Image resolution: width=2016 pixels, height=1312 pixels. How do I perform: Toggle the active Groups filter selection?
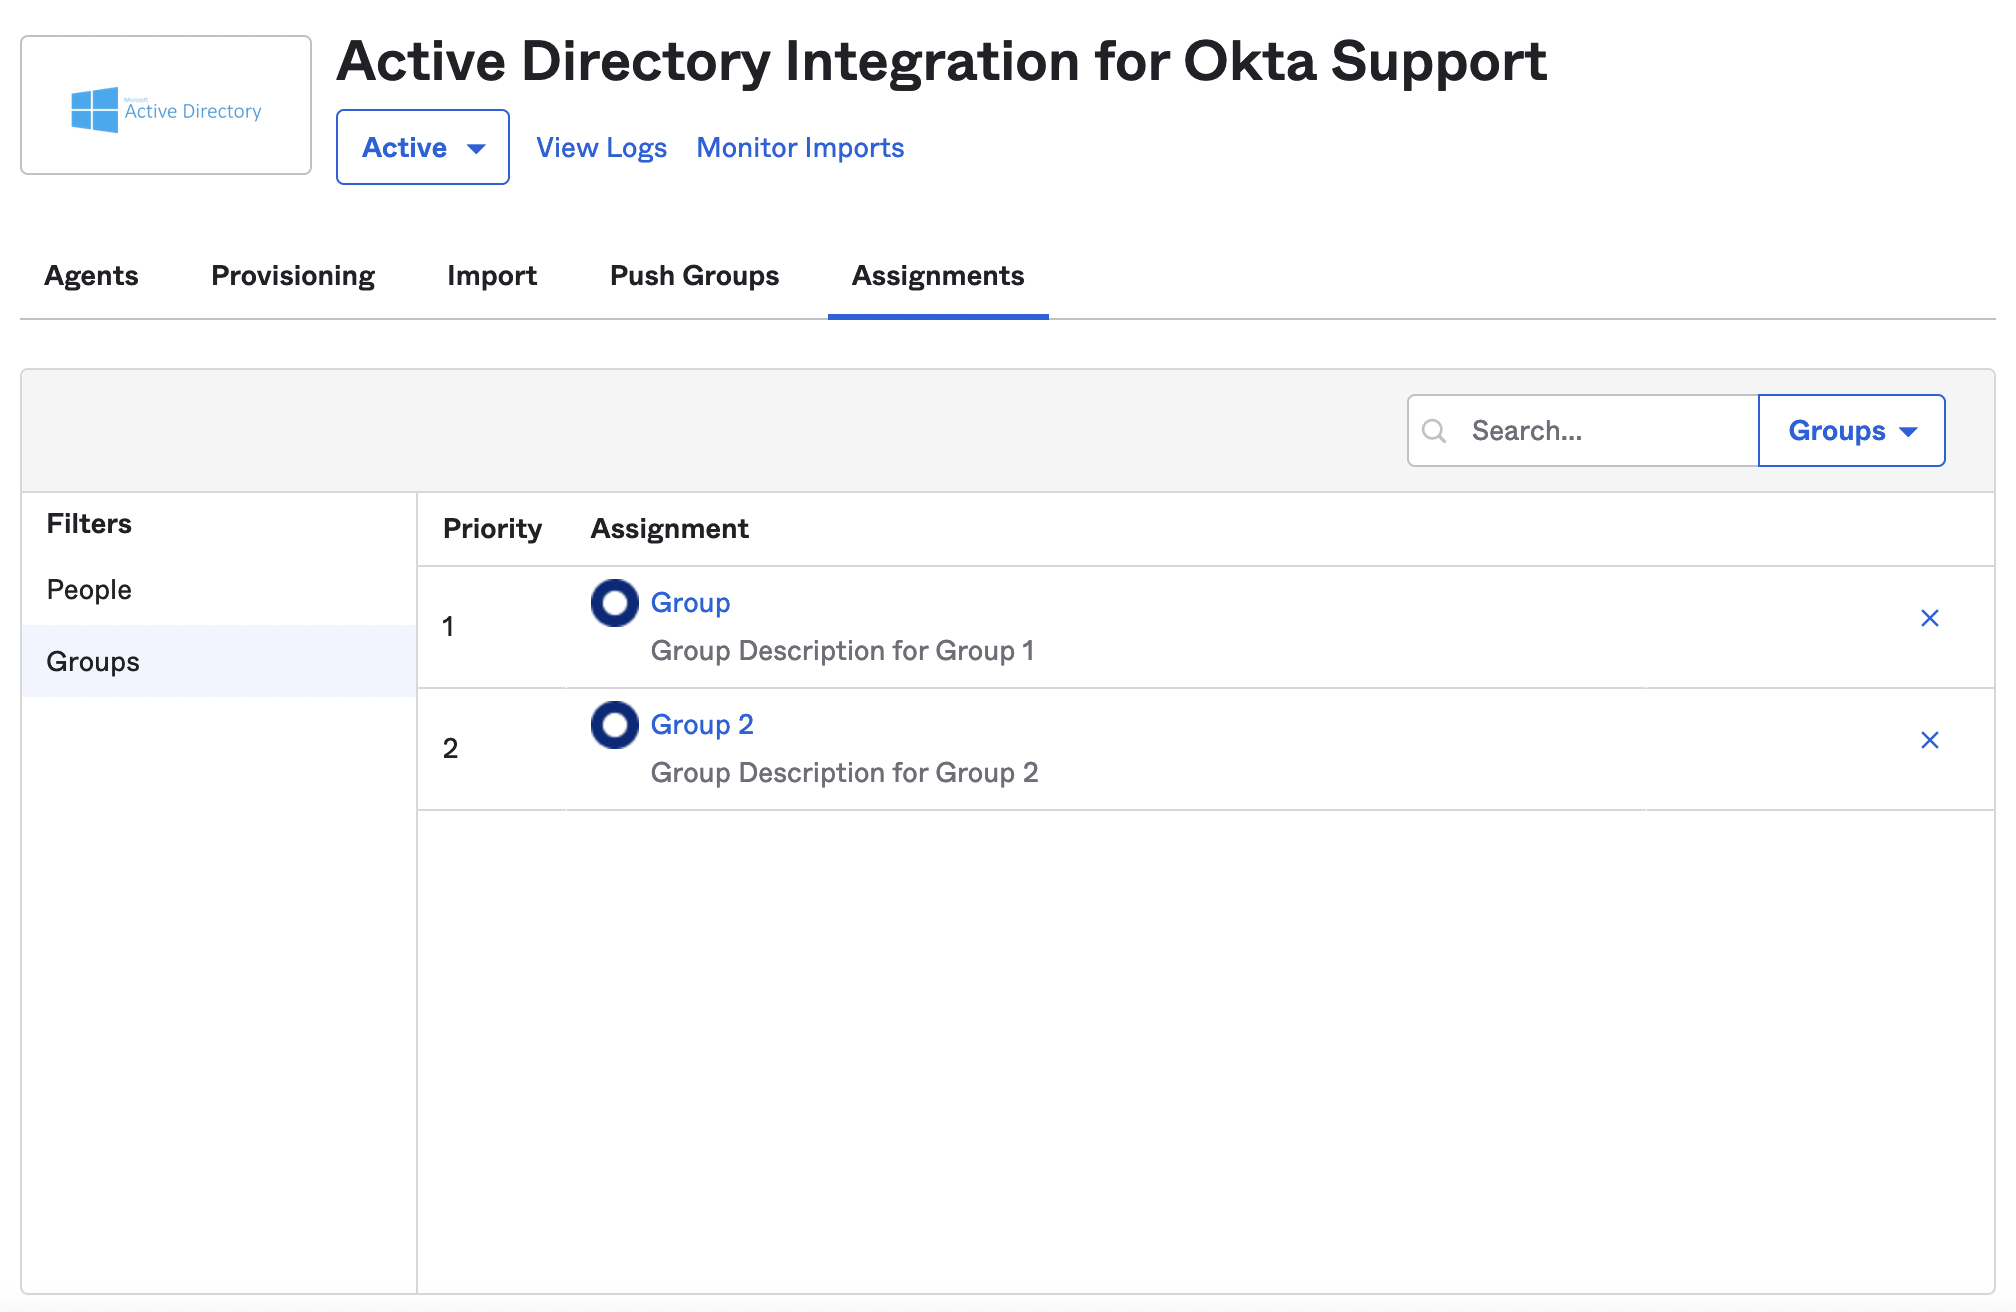92,660
